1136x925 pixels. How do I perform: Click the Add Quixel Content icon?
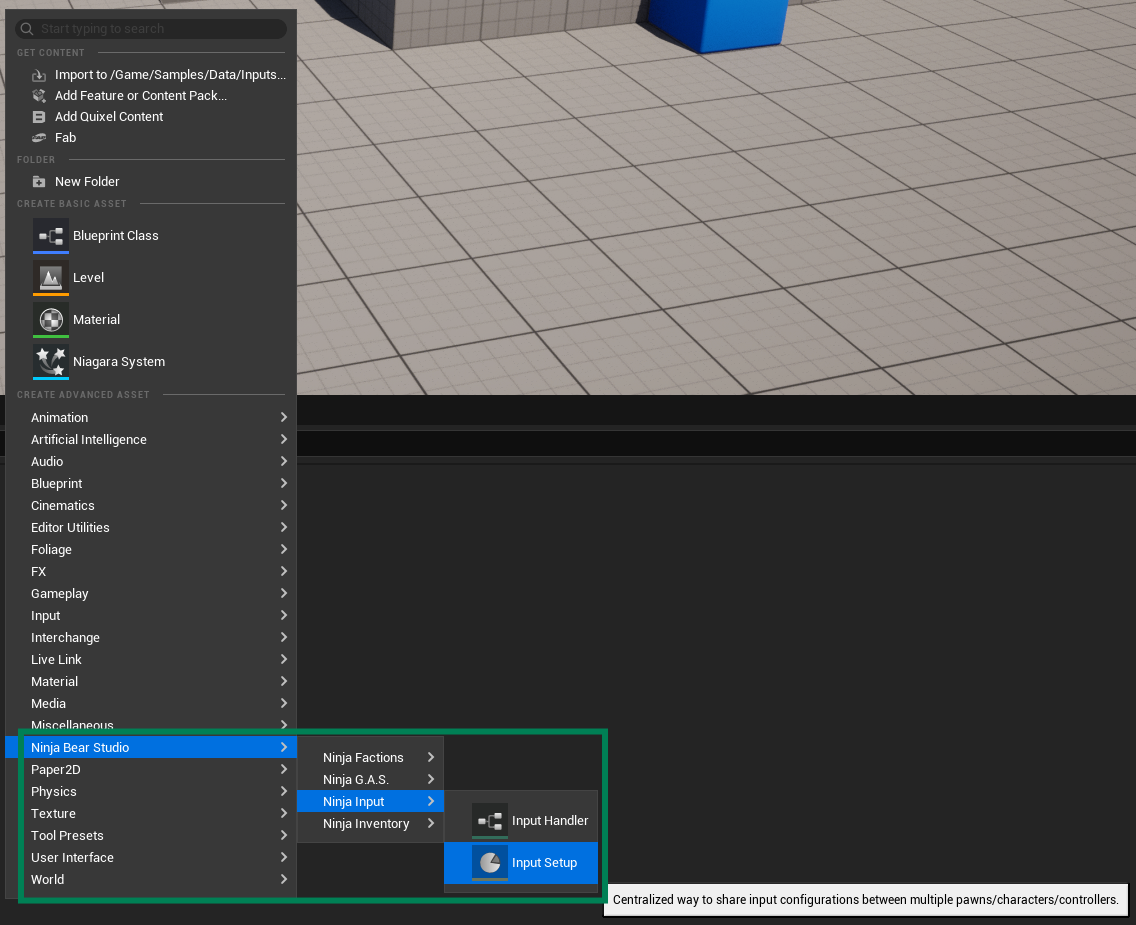(x=39, y=117)
